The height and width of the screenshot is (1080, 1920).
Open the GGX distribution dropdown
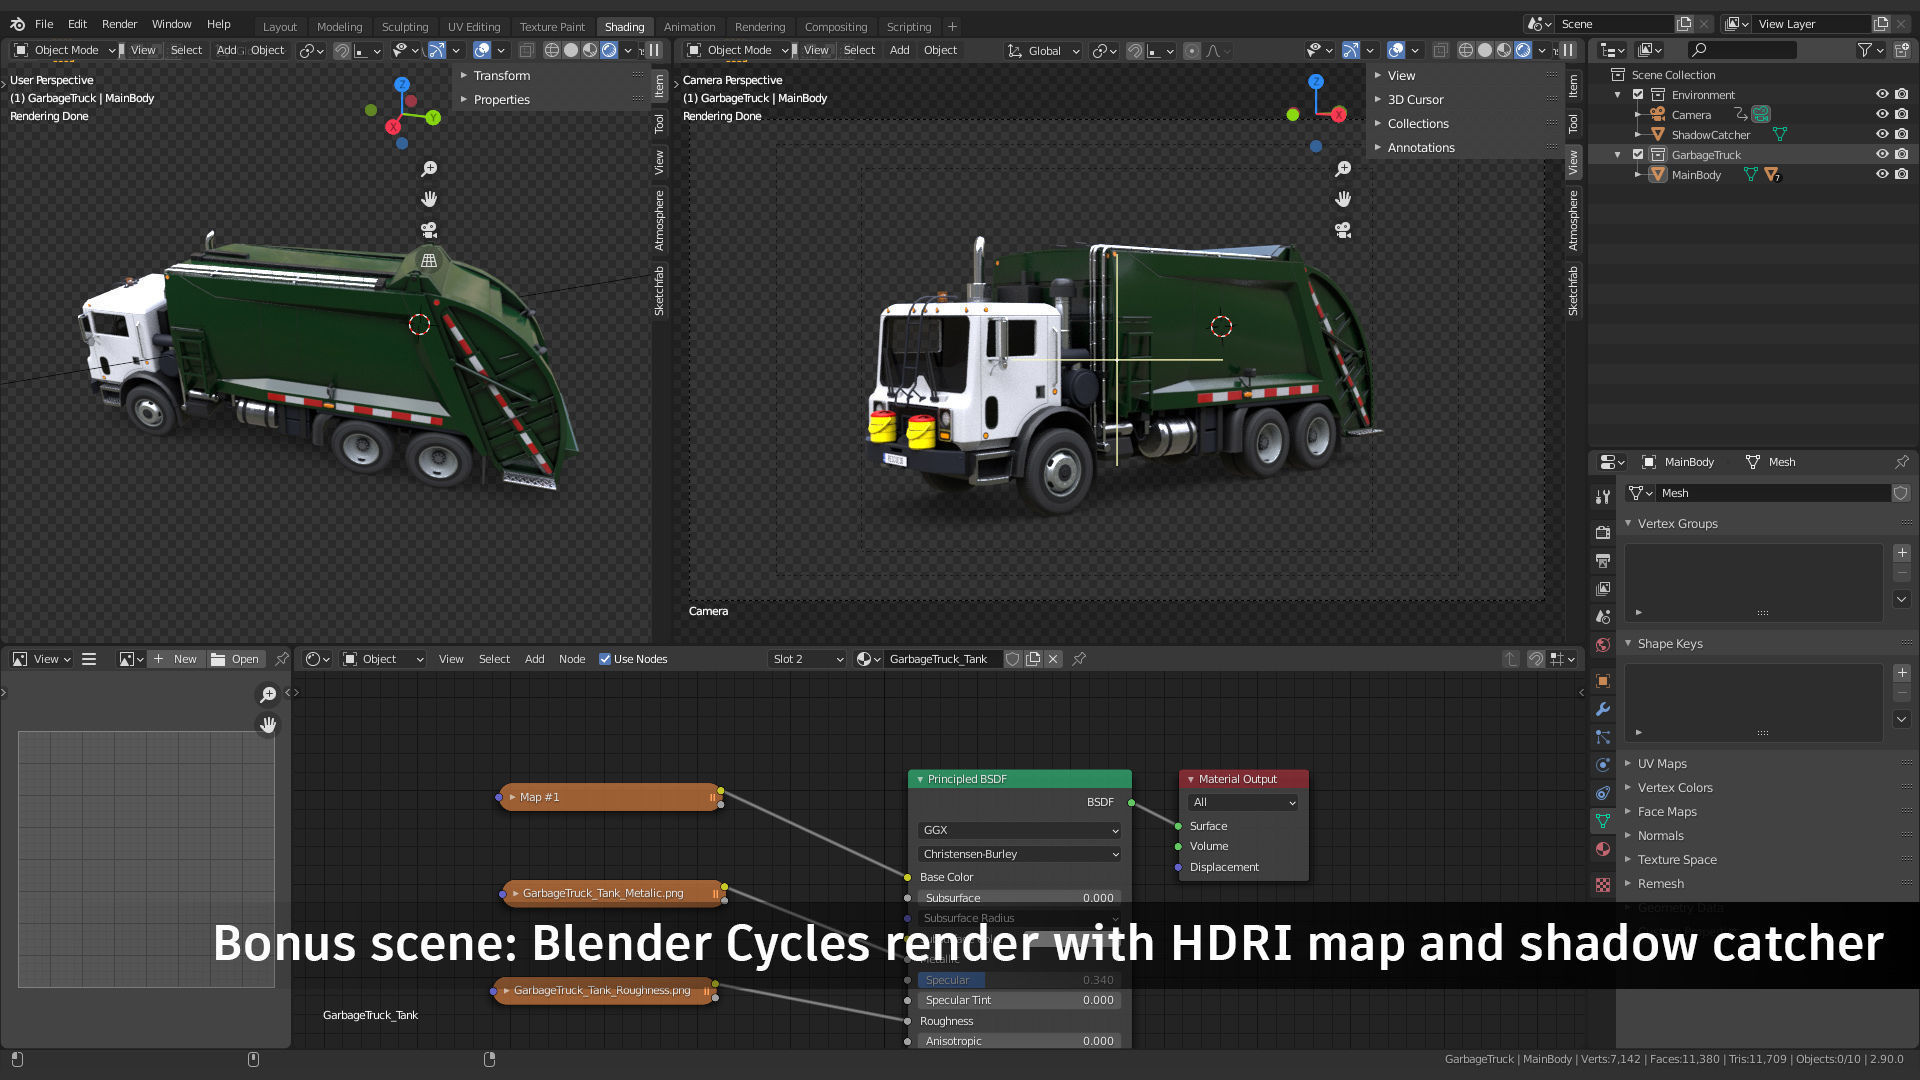click(x=1019, y=830)
